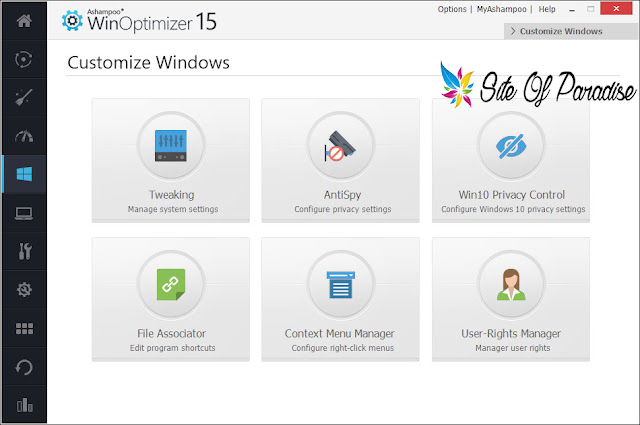
Task: Open the Help menu
Action: [x=547, y=9]
